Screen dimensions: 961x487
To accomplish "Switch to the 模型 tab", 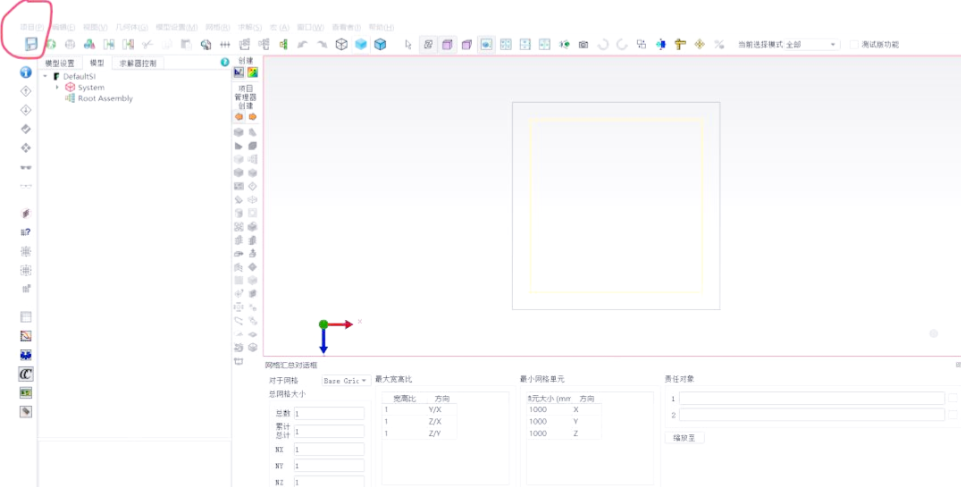I will click(x=97, y=62).
